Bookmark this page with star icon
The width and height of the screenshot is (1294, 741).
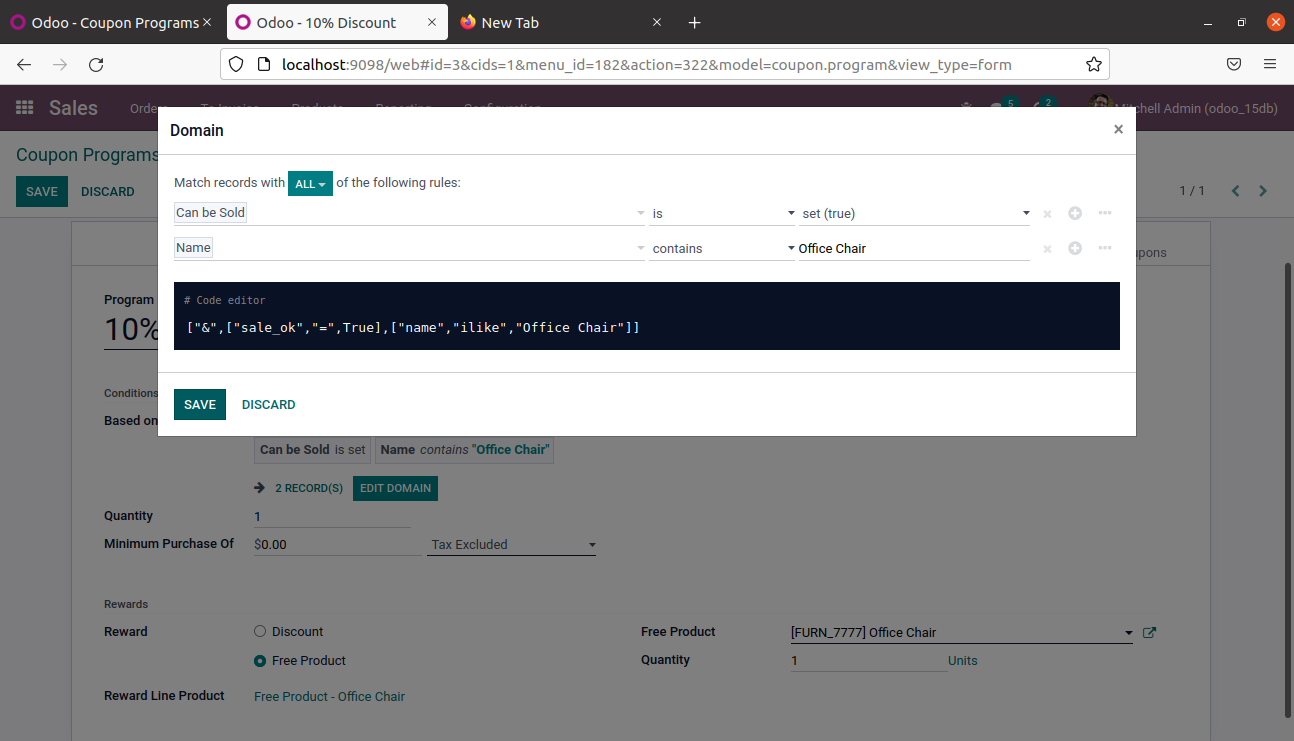click(x=1094, y=64)
